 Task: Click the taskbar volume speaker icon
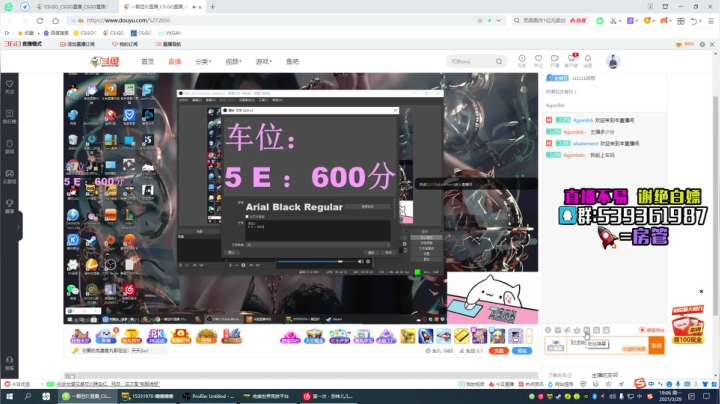(613, 396)
